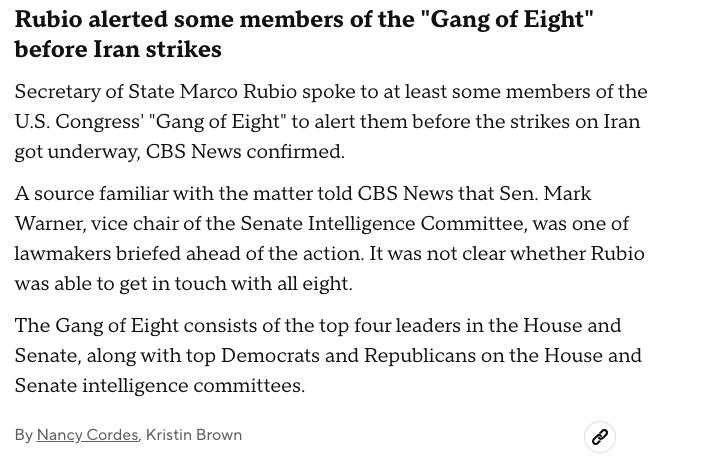The image size is (718, 458).
Task: Click "U.S. Congress'" in the first paragraph
Action: point(78,122)
